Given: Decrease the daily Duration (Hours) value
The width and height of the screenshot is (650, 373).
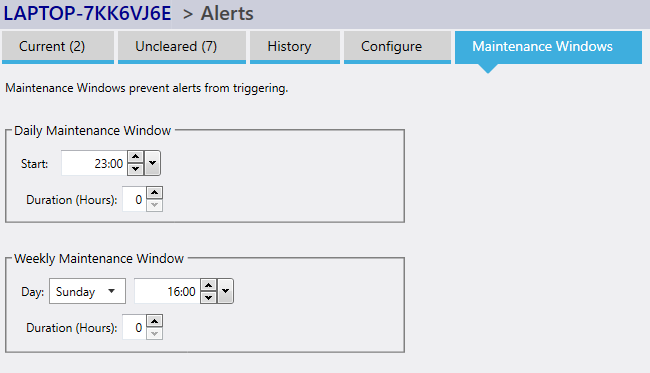Looking at the screenshot, I should click(x=155, y=205).
